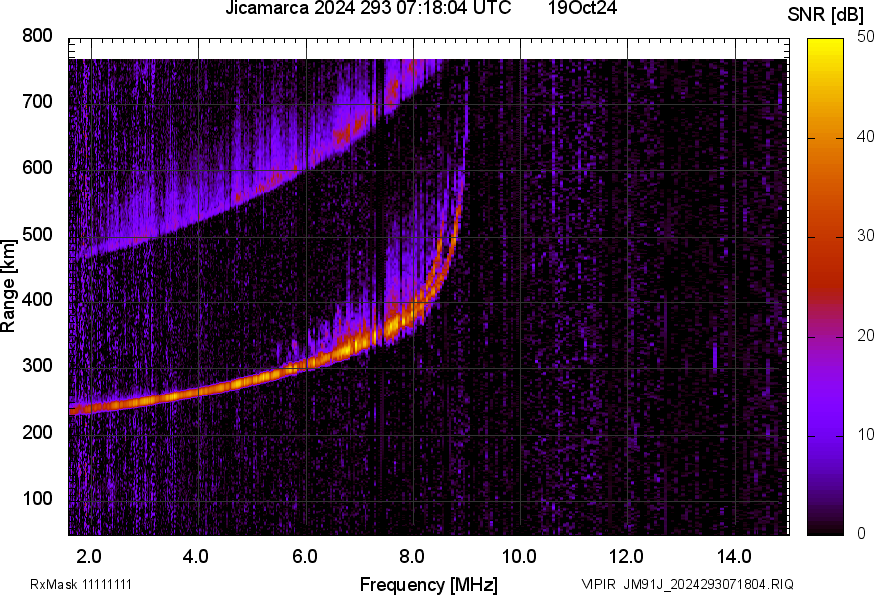Click the '40' colorbar tick label
874x595 pixels.
(x=865, y=137)
